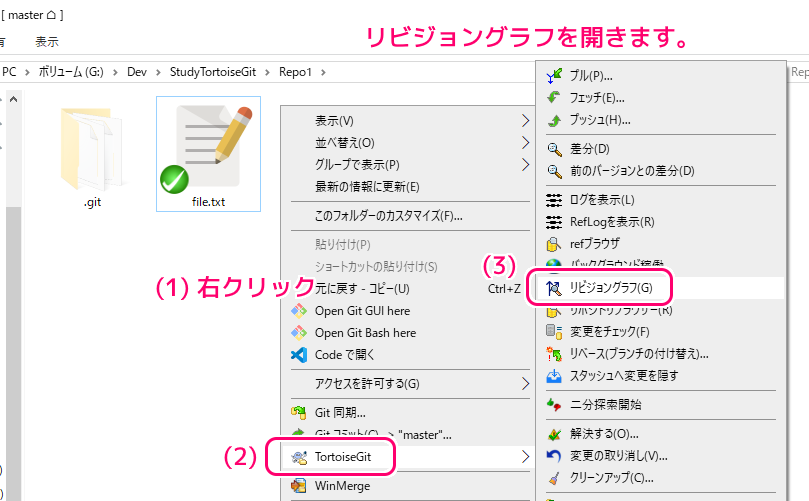Click StudyTortoiseGit in the breadcrumb path

coord(213,72)
